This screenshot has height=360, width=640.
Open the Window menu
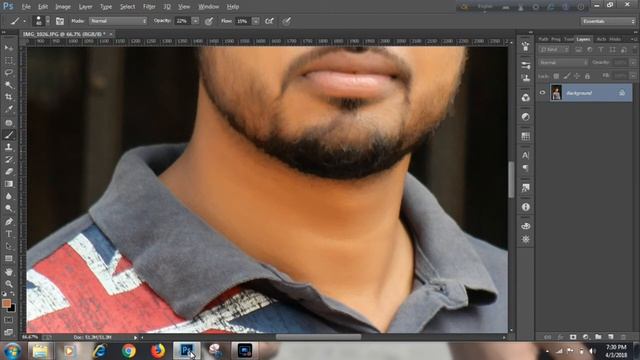click(x=209, y=7)
